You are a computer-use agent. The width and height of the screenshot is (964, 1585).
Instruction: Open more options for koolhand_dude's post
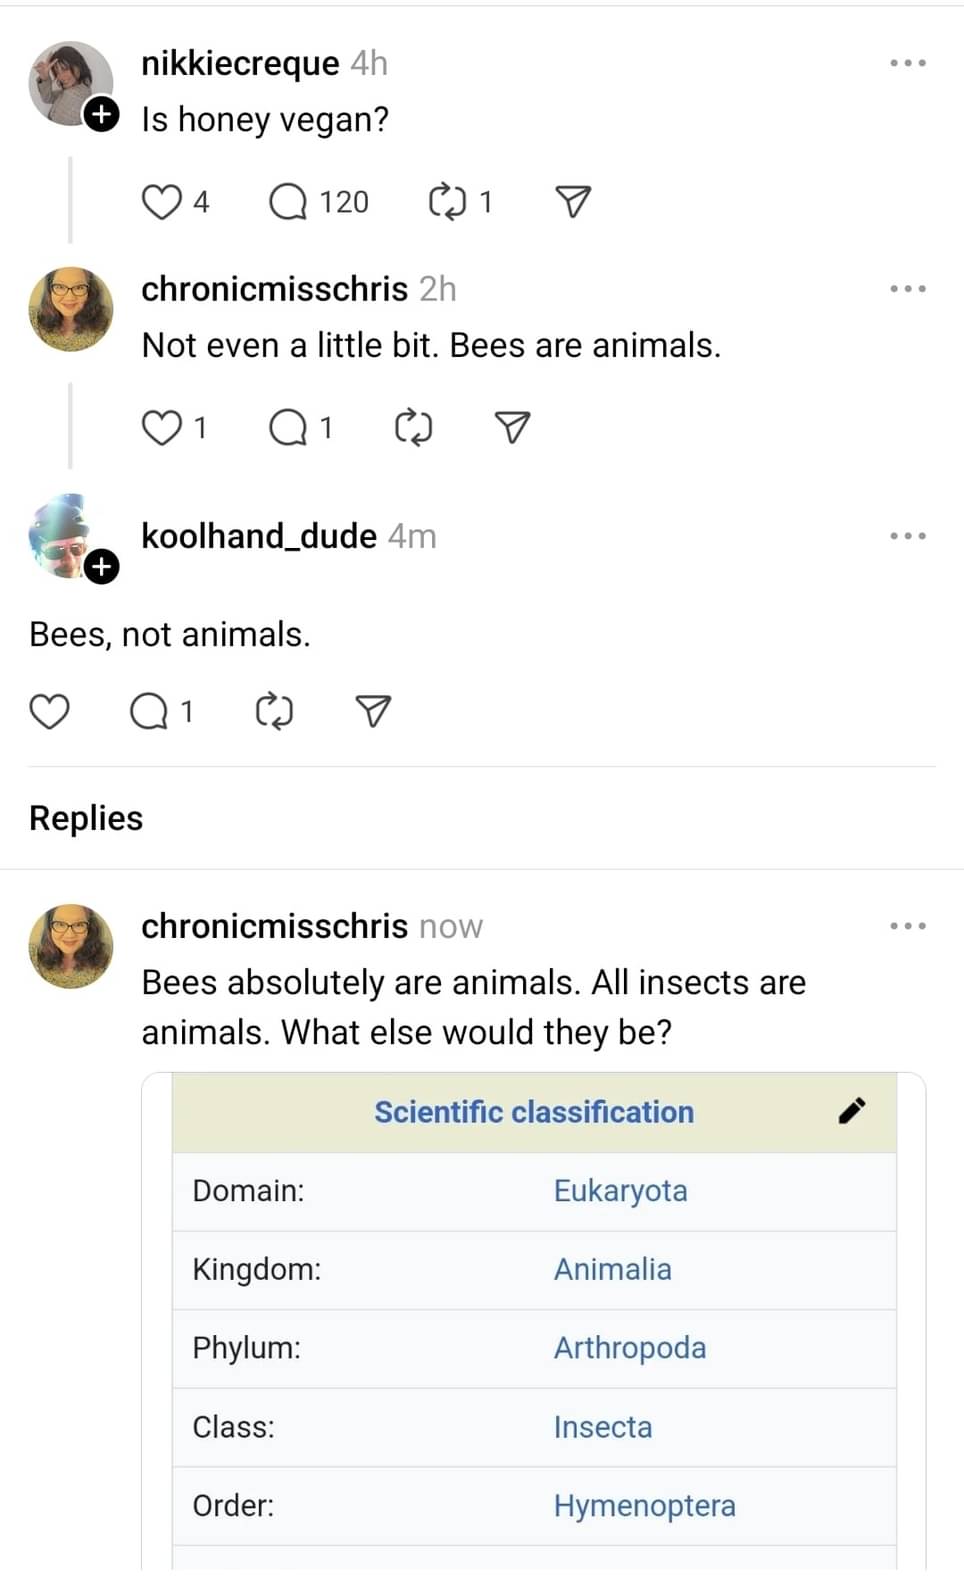pos(907,536)
